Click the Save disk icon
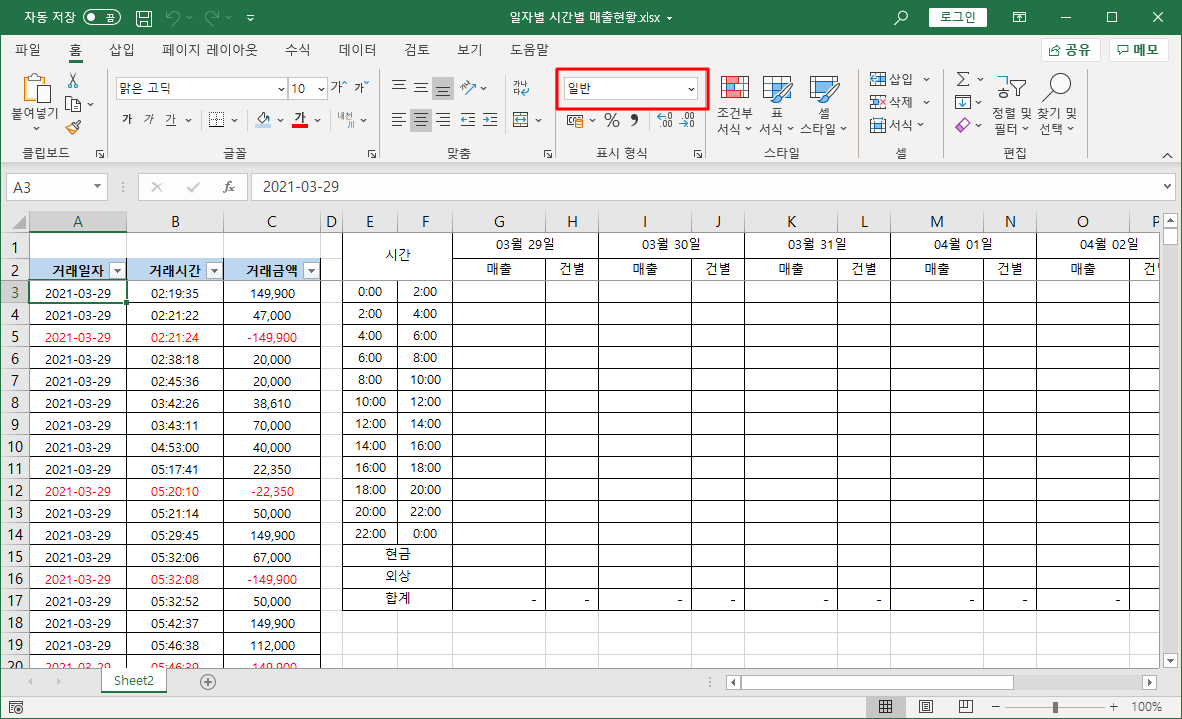 (143, 18)
